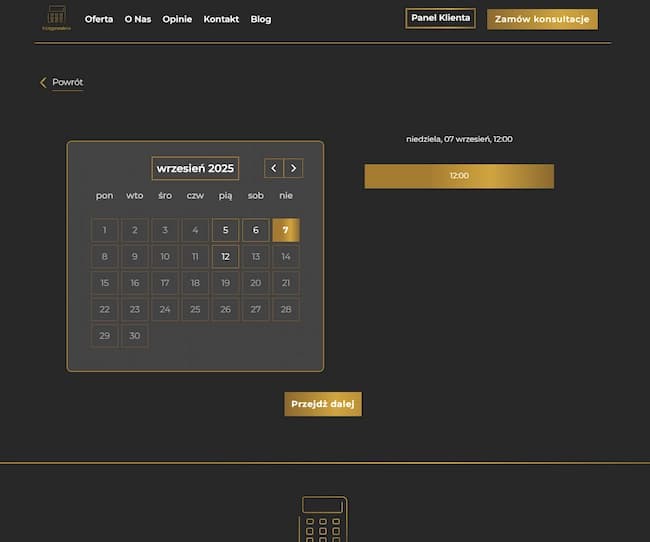Go to Opinie section
Viewport: 650px width, 542px height.
[177, 19]
